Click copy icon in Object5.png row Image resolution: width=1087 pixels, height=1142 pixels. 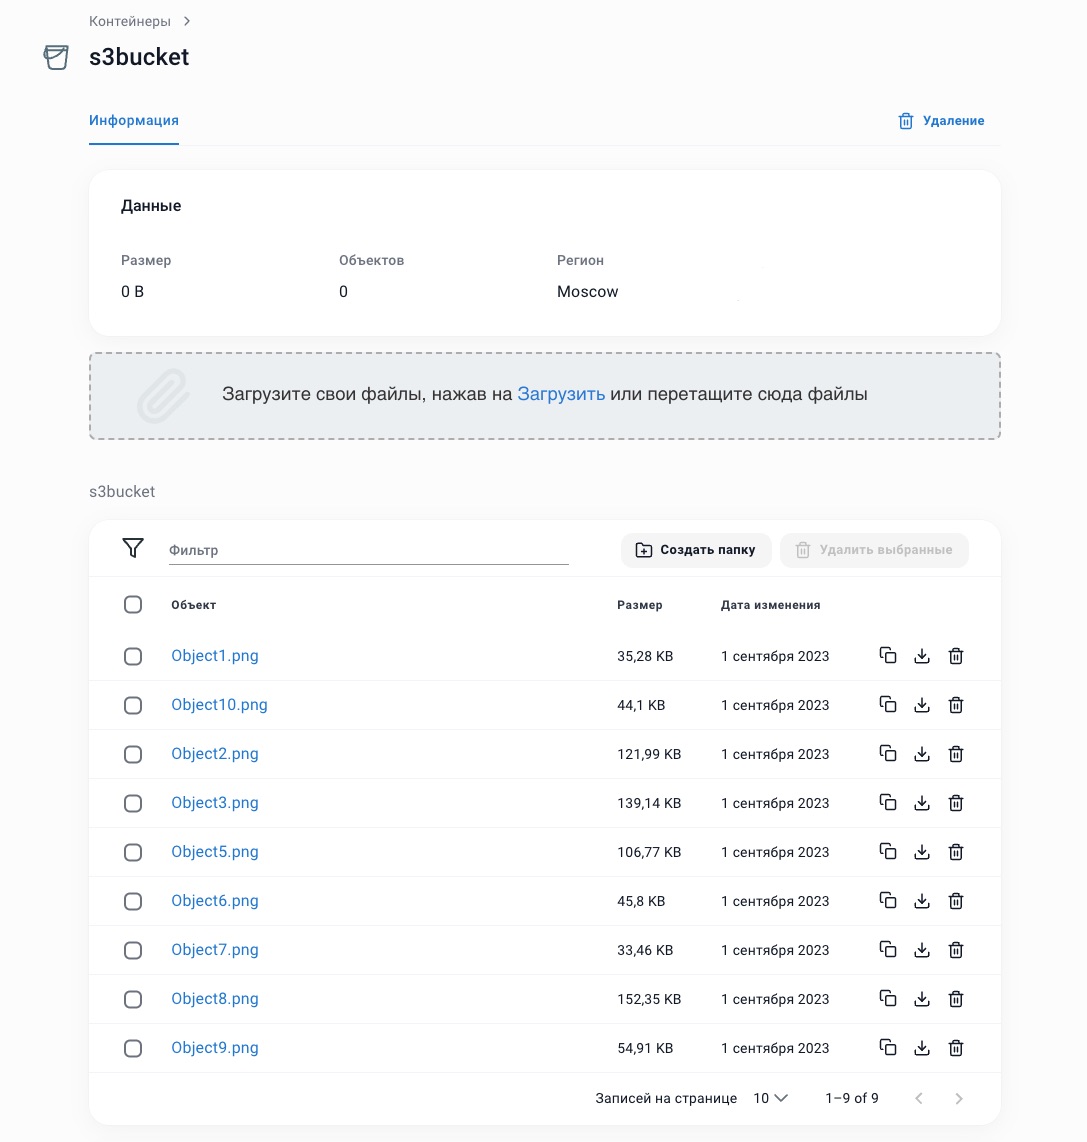(x=887, y=852)
